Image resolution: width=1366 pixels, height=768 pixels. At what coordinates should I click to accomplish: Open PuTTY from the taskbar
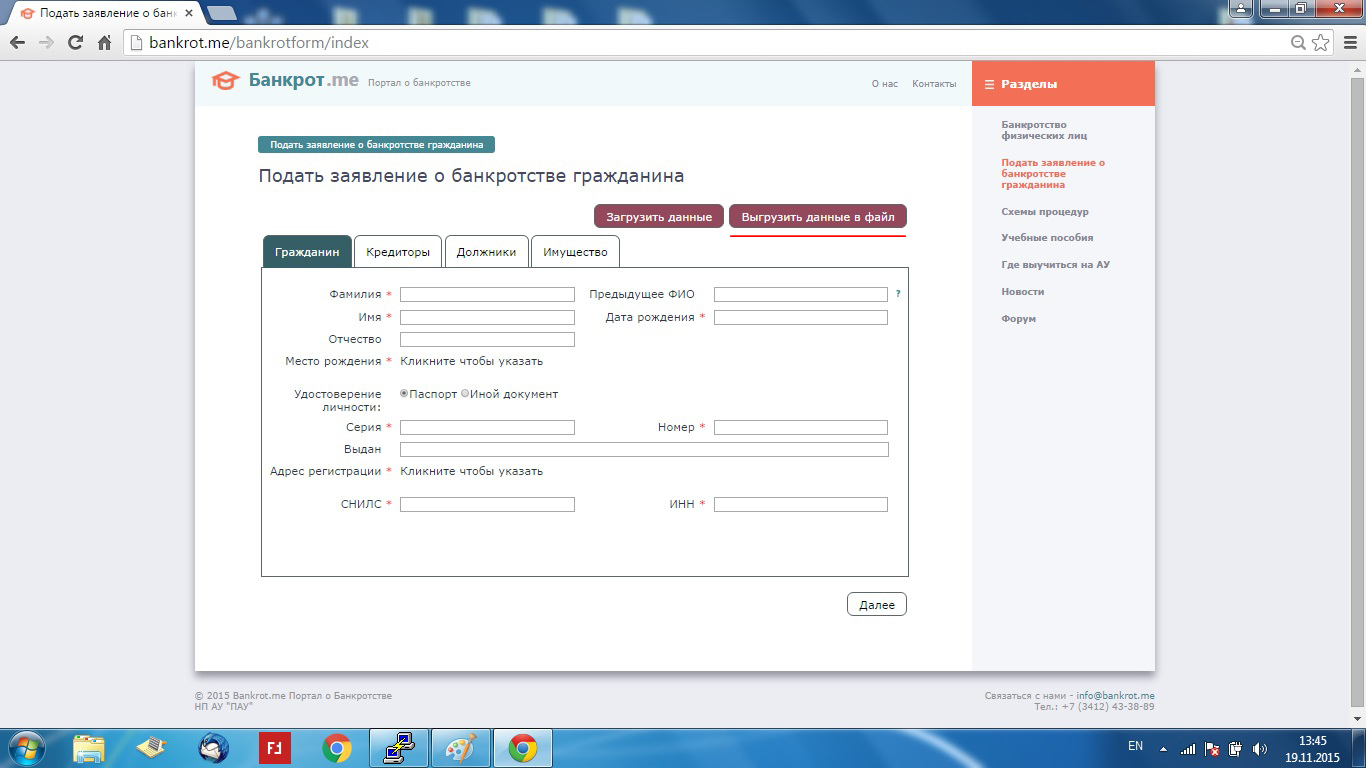coord(399,748)
